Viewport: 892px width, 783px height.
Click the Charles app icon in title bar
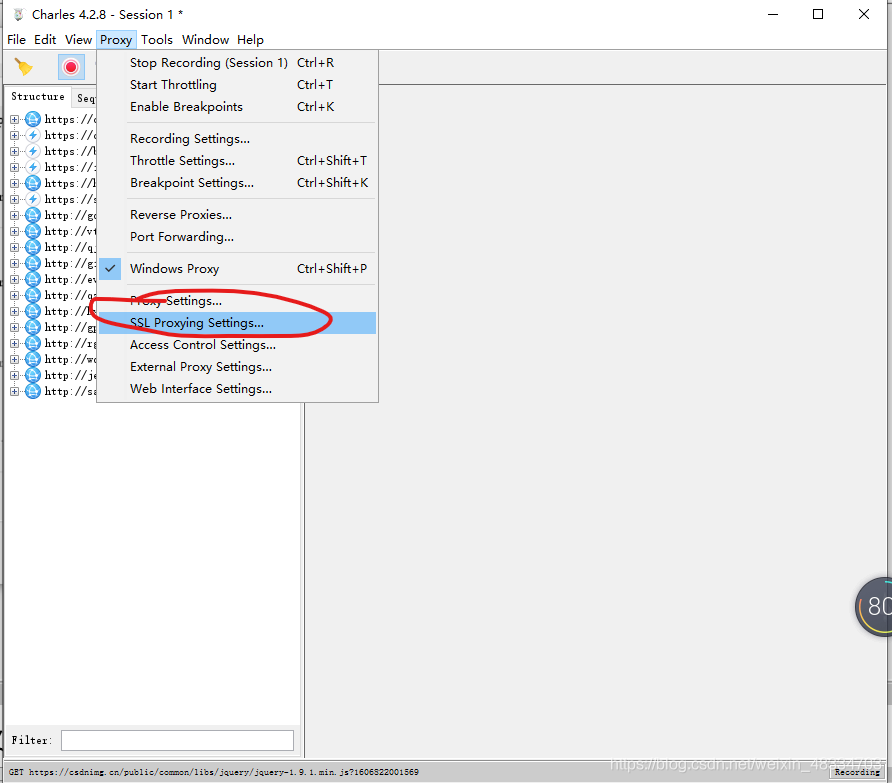click(18, 15)
